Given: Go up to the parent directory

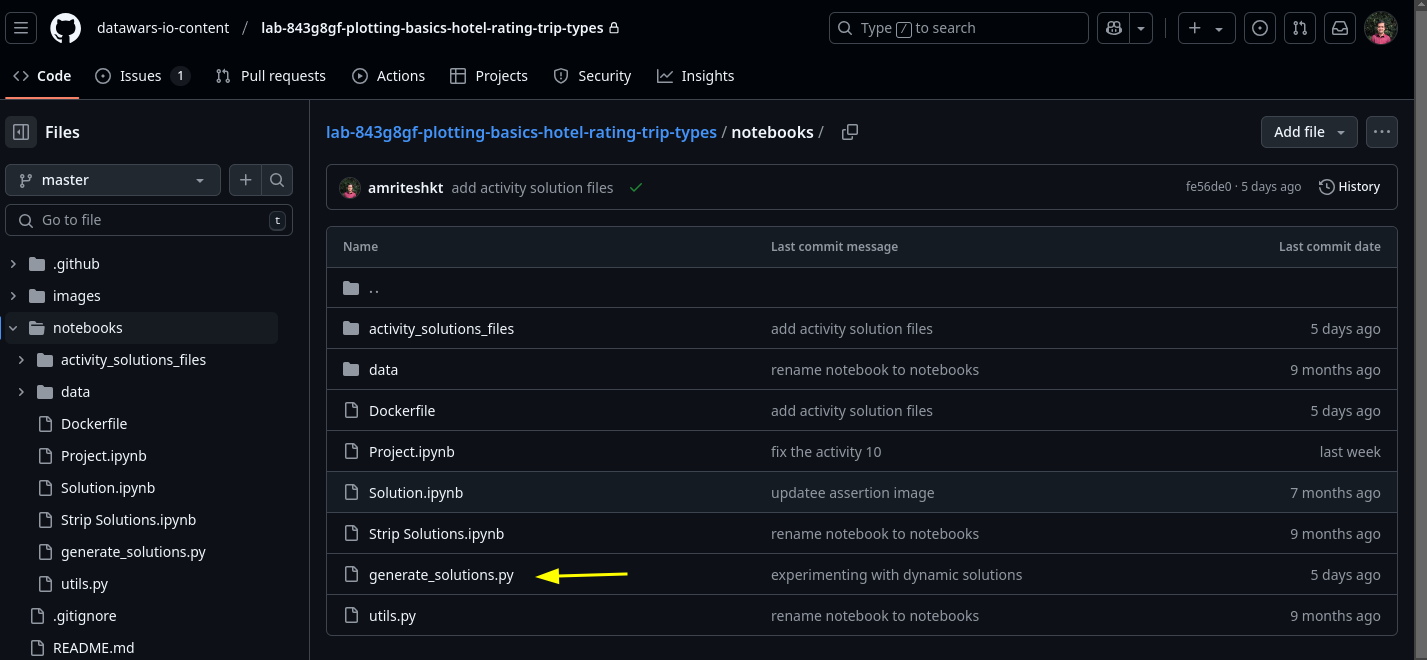Looking at the screenshot, I should 374,288.
